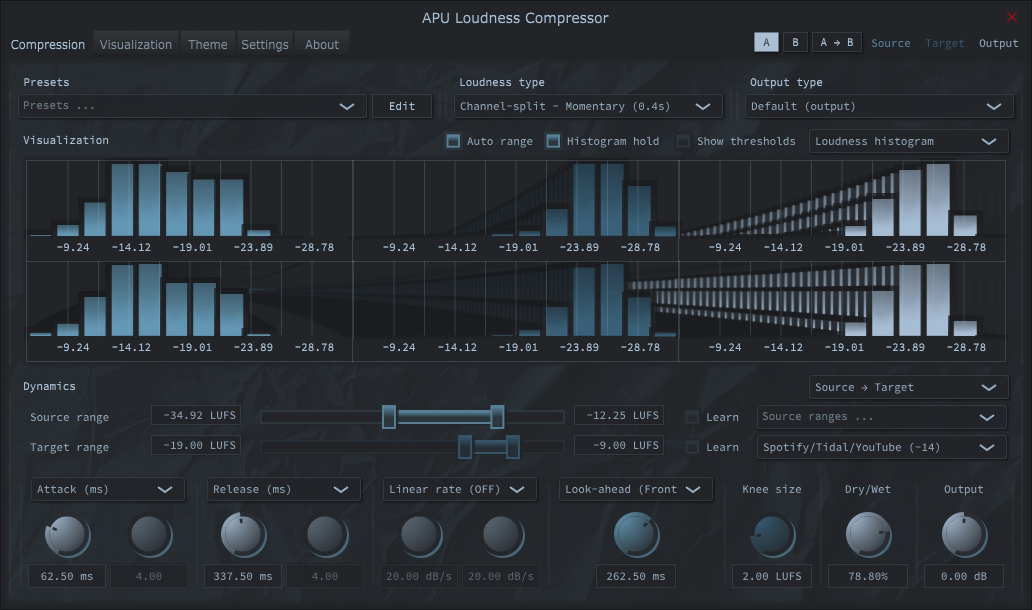Viewport: 1032px width, 610px height.
Task: Open the Look-ahead mode dropdown
Action: [x=636, y=489]
